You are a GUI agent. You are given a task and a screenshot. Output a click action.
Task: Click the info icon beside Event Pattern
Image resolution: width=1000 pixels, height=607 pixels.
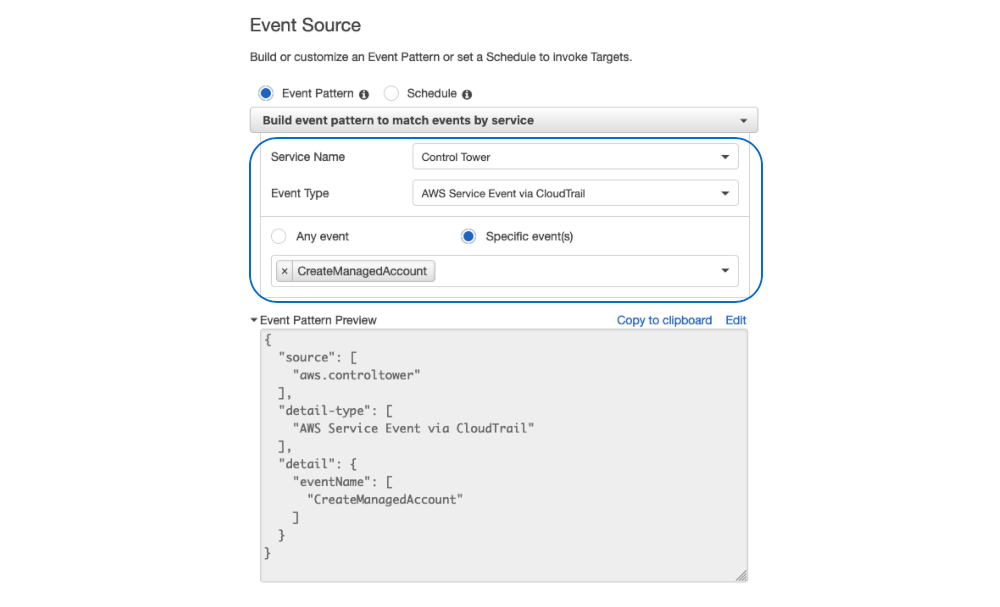(362, 93)
